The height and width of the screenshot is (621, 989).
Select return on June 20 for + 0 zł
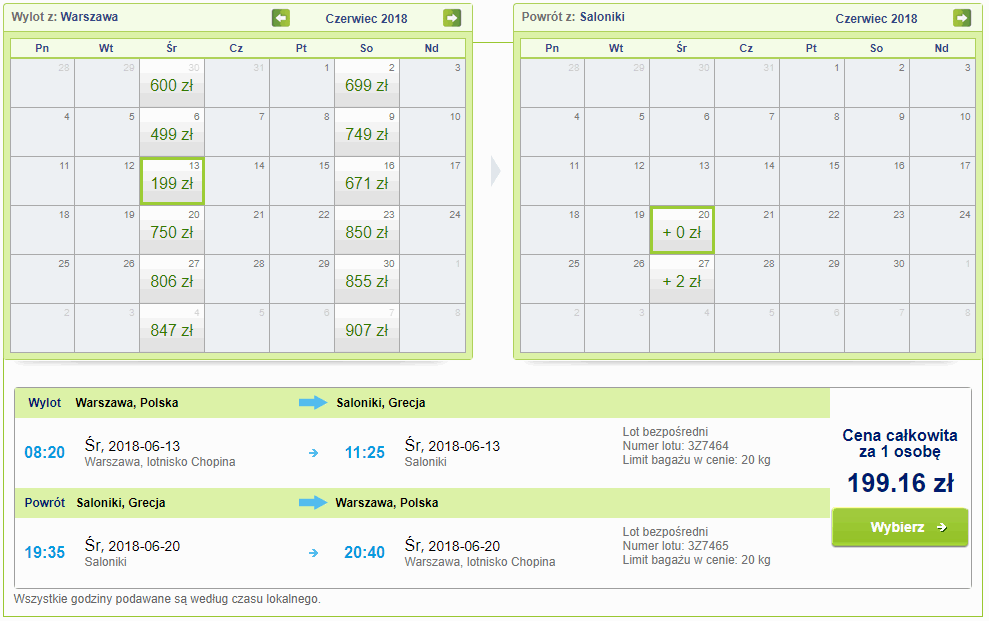[x=682, y=231]
